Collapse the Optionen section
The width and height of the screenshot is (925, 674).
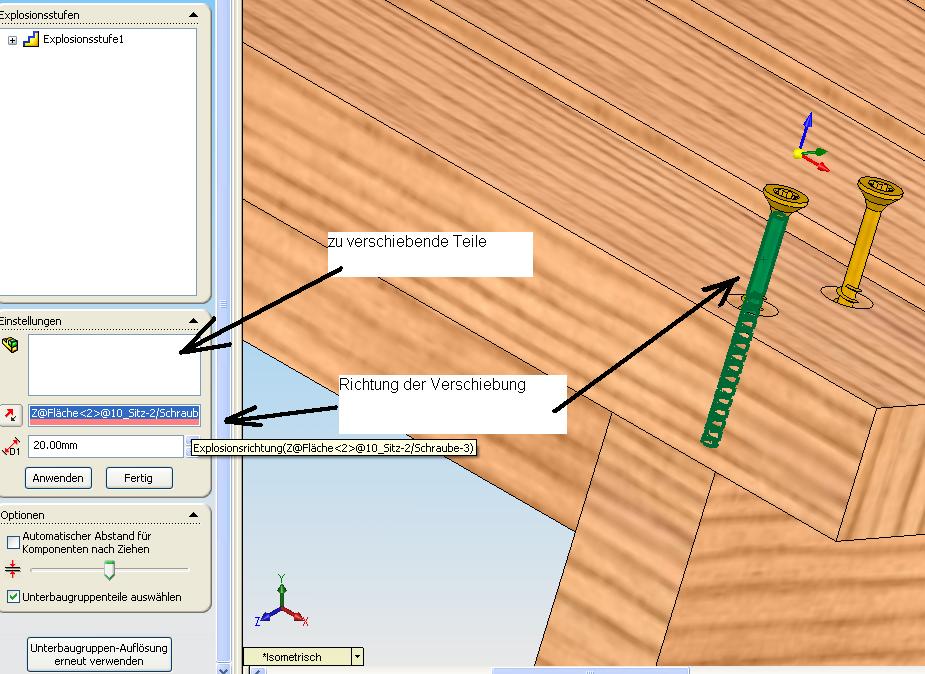195,515
